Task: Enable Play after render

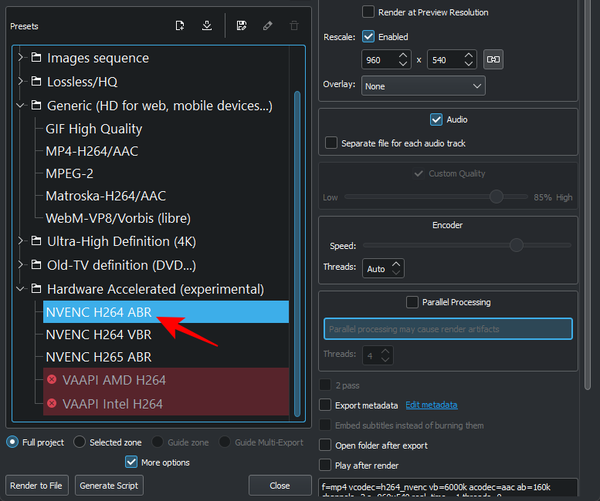Action: [325, 465]
